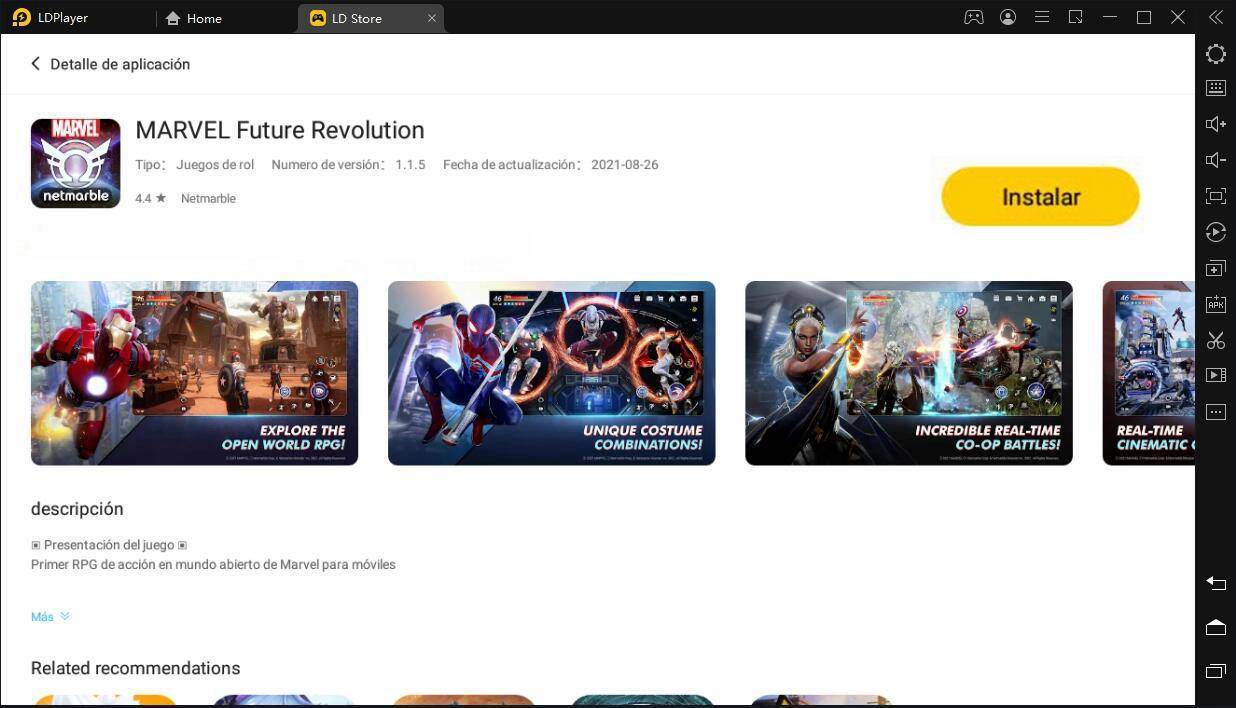Open video recorder sidebar icon

coord(1216,375)
